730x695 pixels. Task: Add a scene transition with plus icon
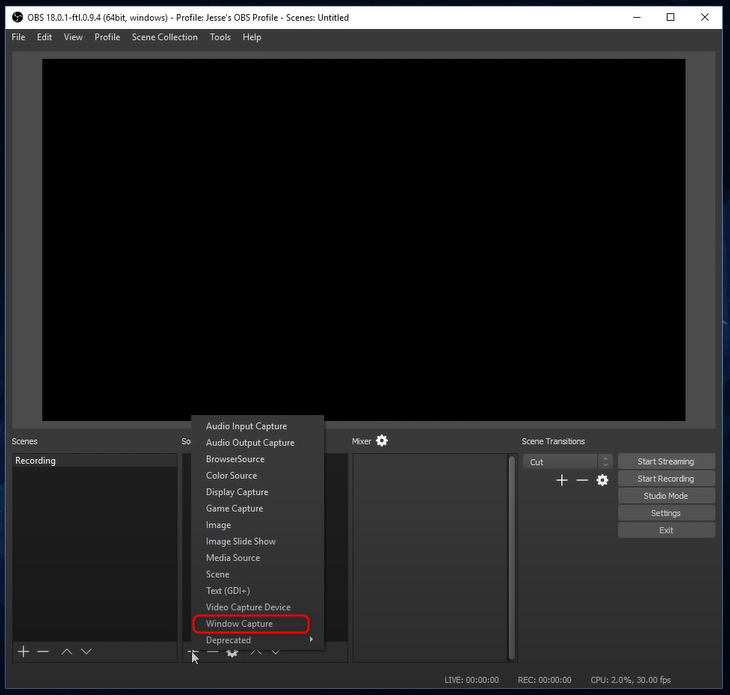pos(562,480)
